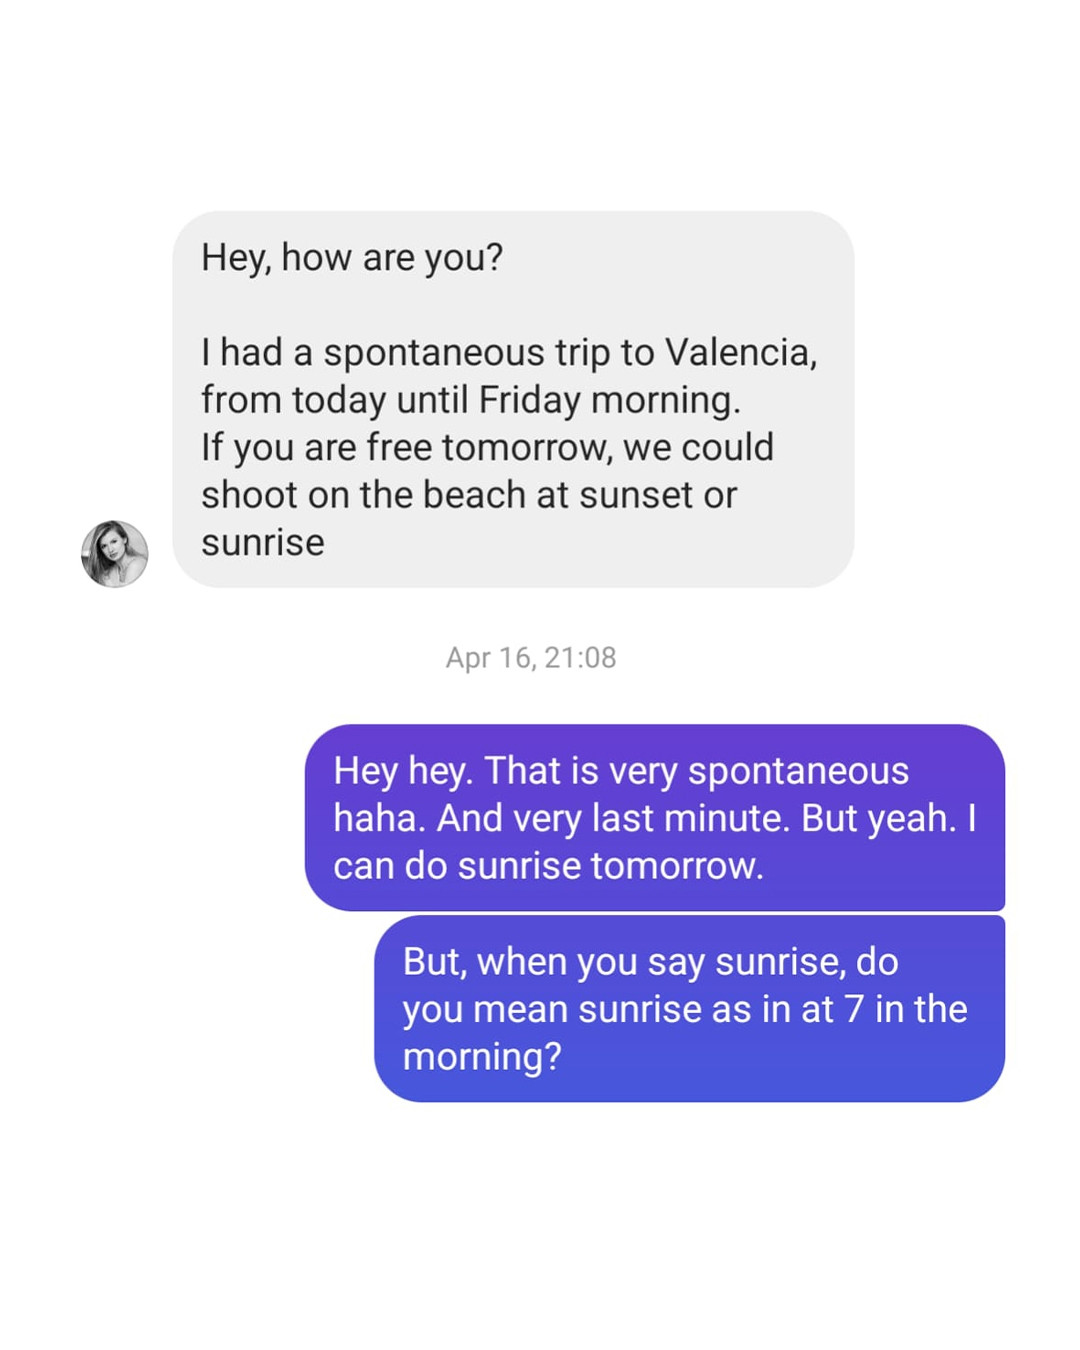Click the word 'spontaneous' in purple bubble
1080x1350 pixels.
pyautogui.click(x=798, y=771)
